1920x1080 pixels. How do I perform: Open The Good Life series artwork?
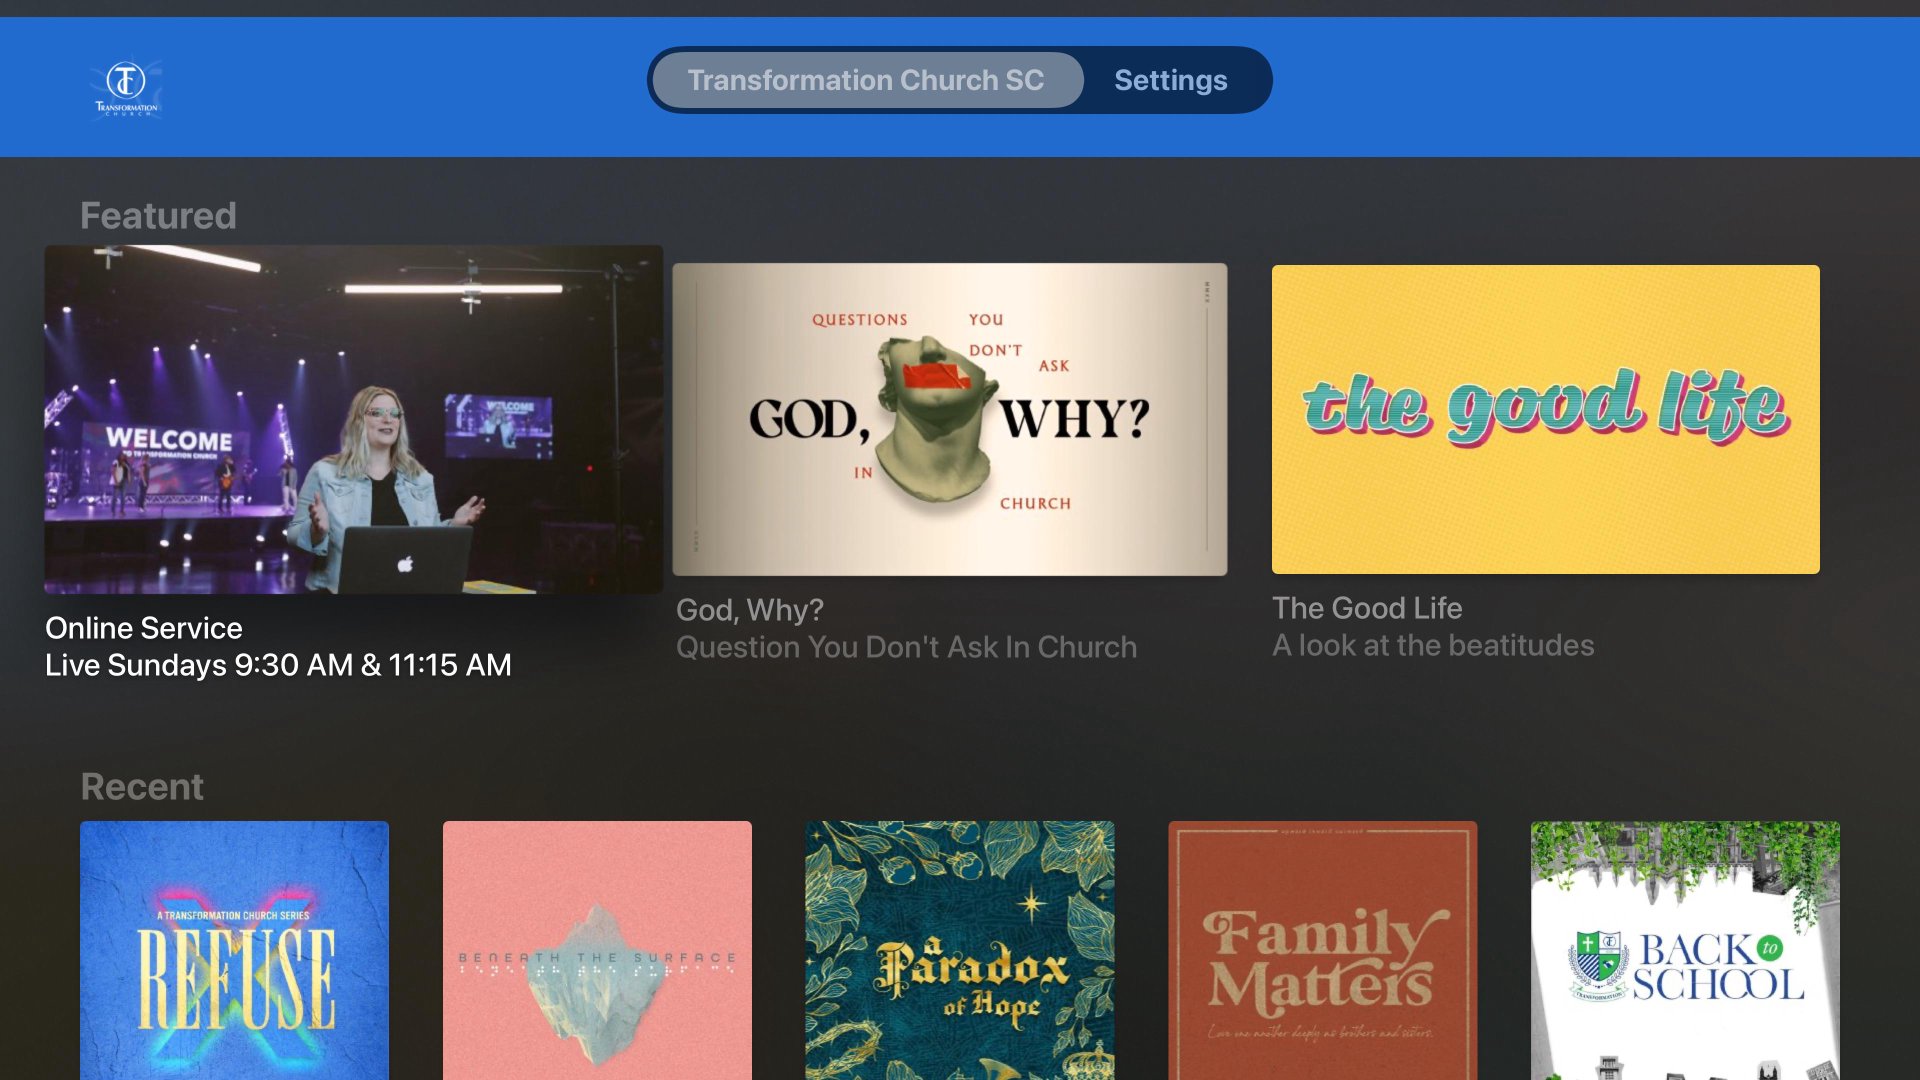[1545, 419]
